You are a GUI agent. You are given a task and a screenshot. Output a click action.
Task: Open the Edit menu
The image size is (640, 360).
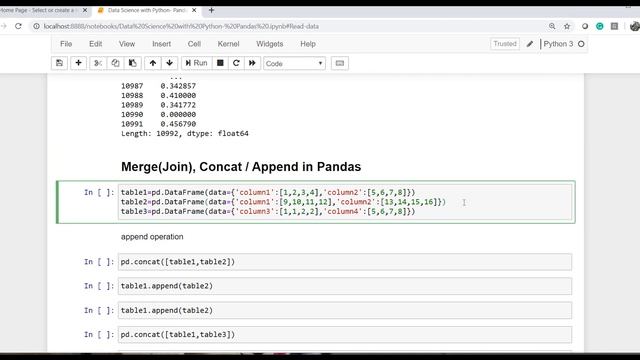point(96,44)
